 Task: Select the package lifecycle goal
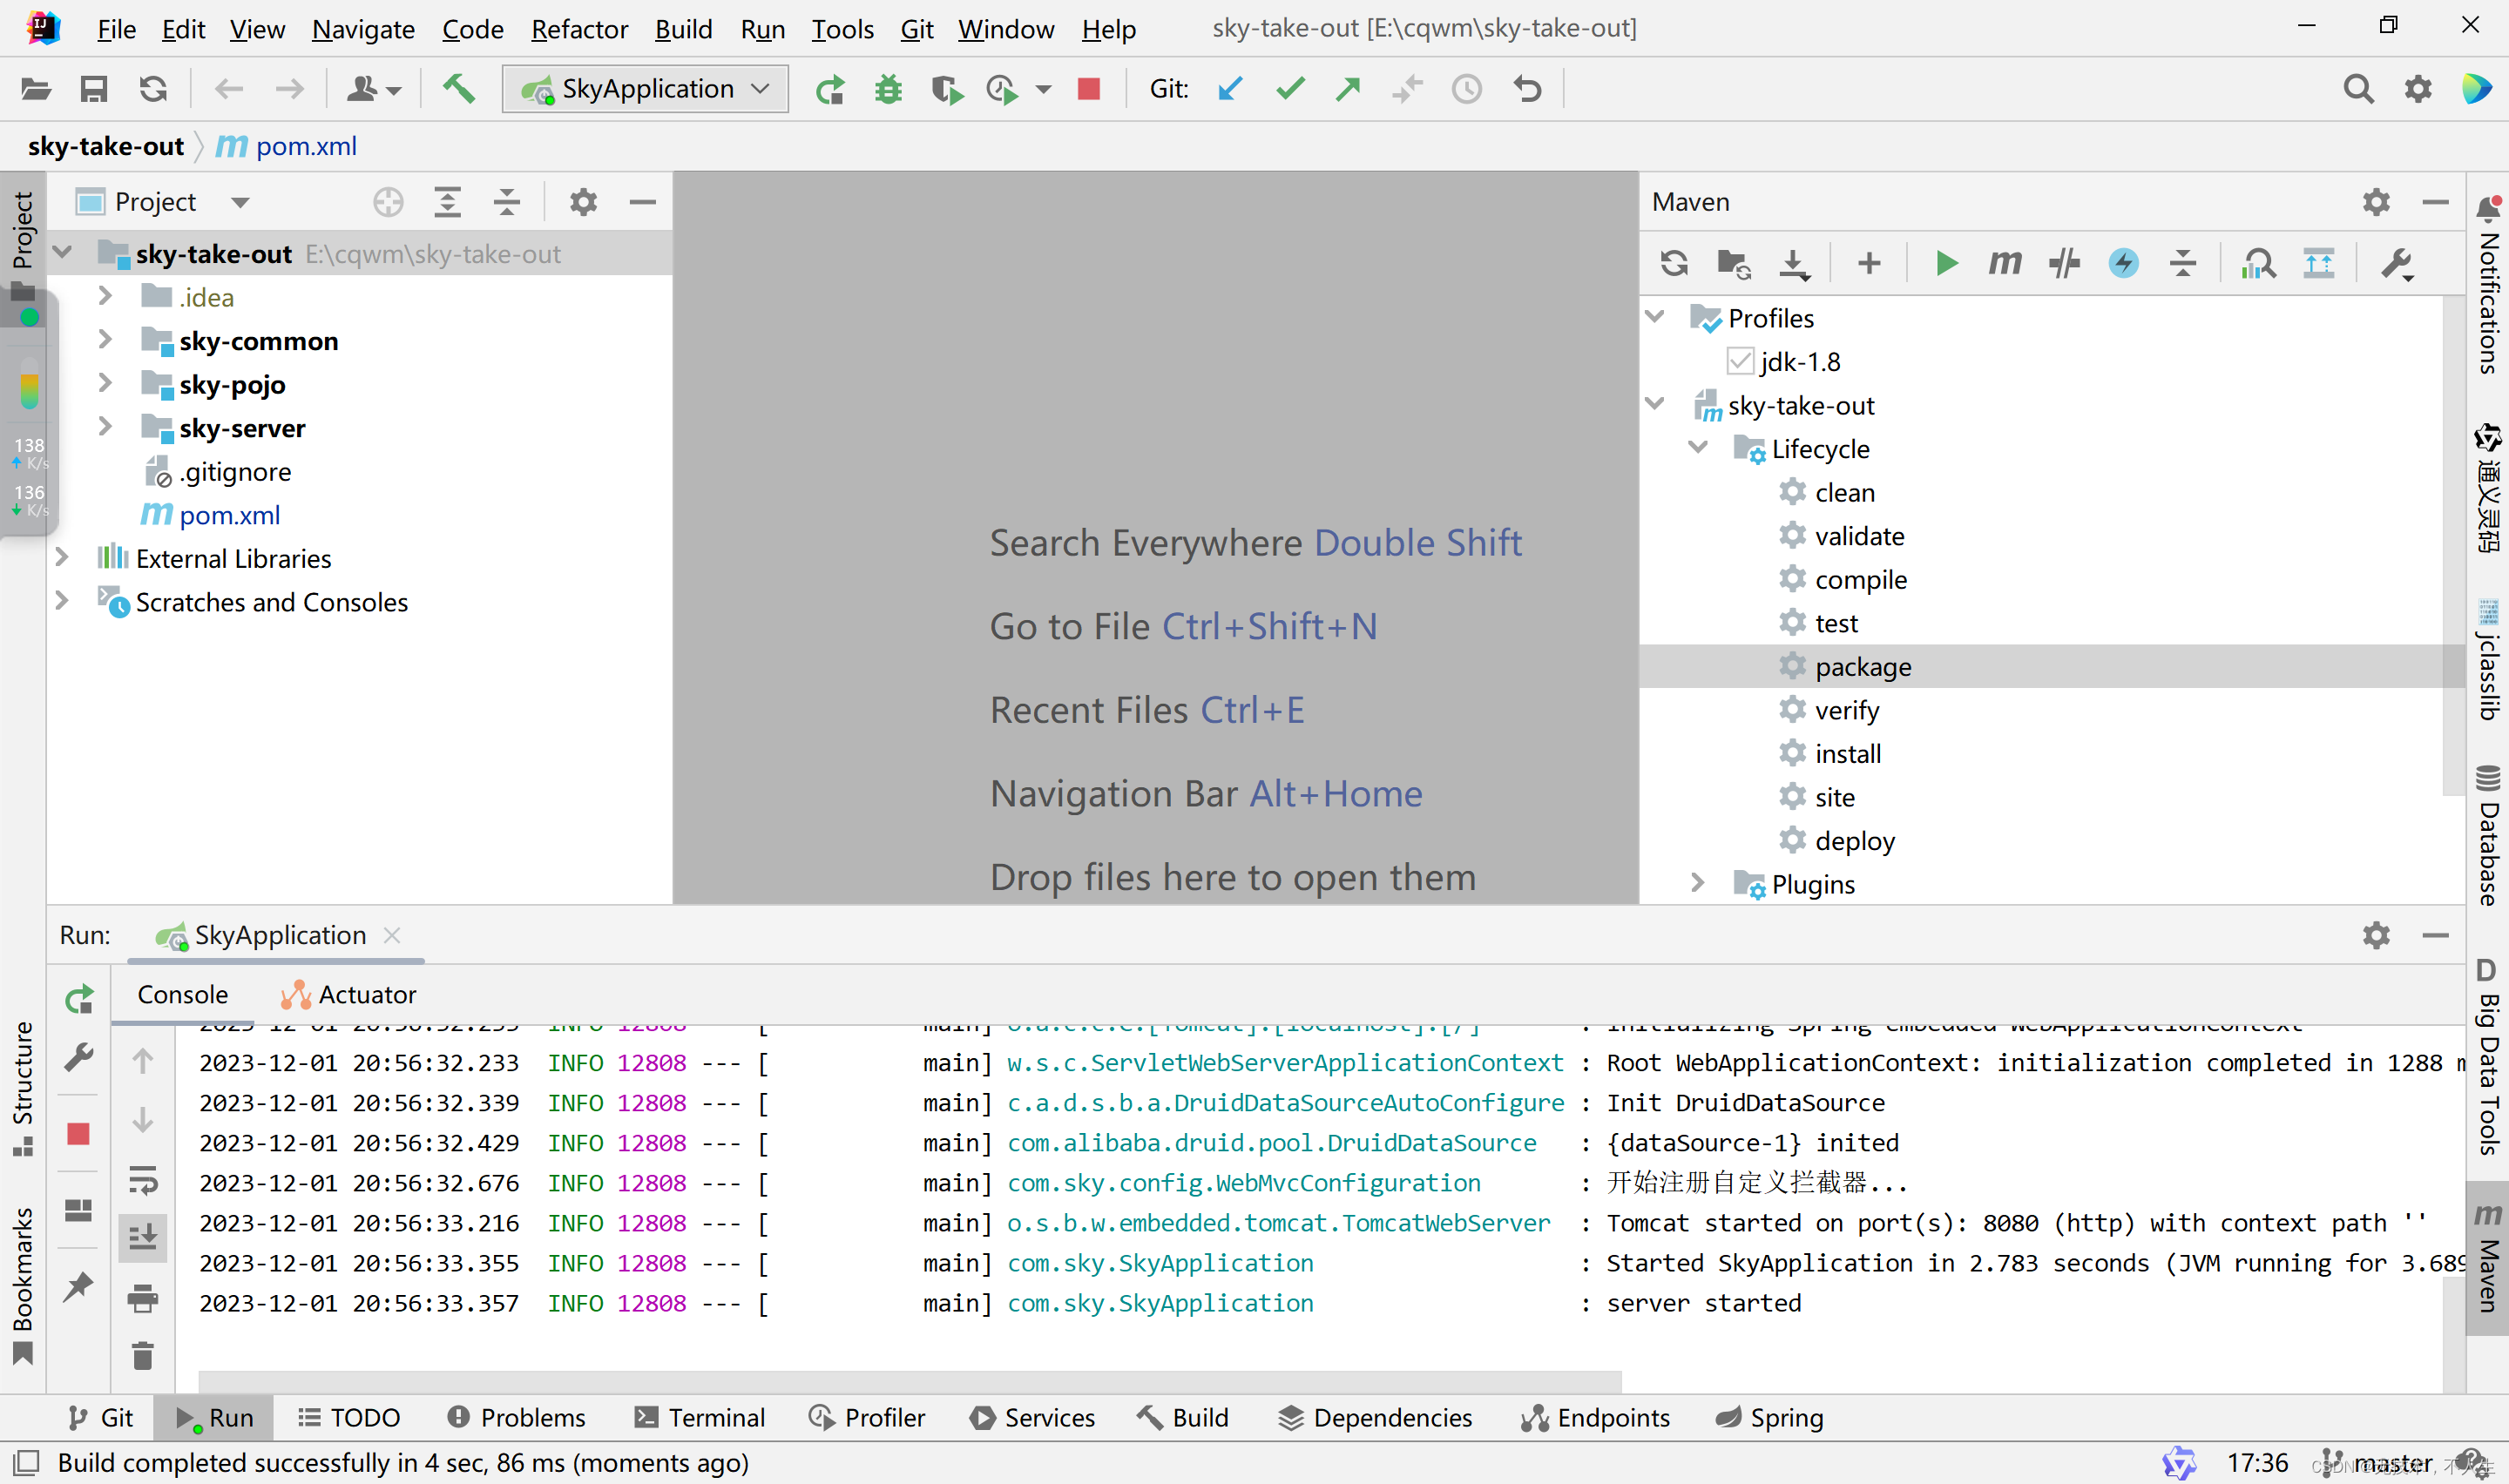tap(1862, 666)
